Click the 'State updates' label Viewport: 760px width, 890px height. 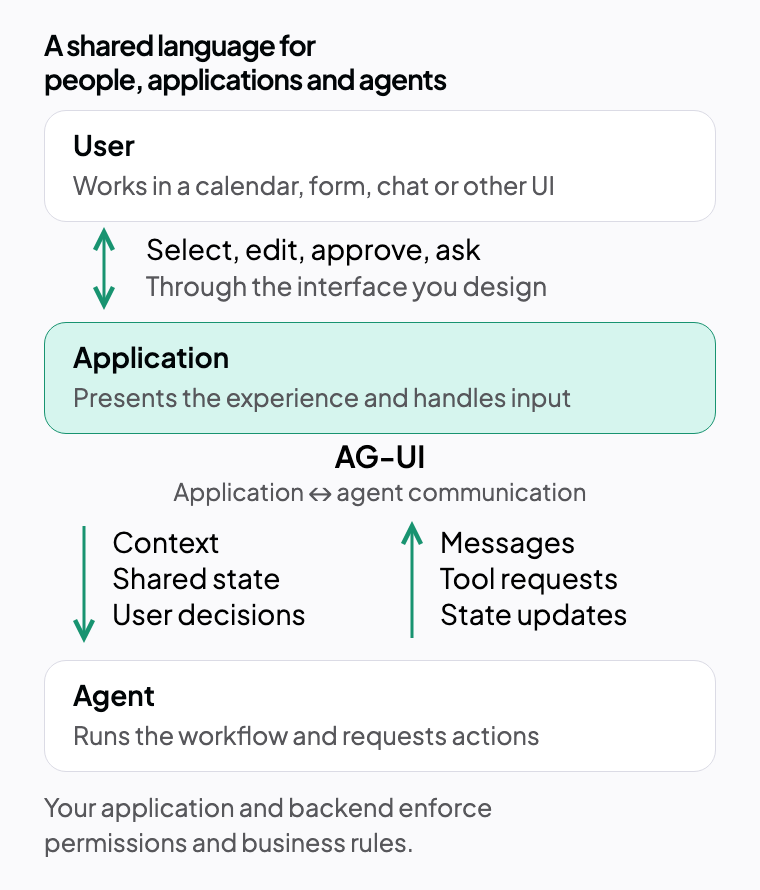point(534,616)
